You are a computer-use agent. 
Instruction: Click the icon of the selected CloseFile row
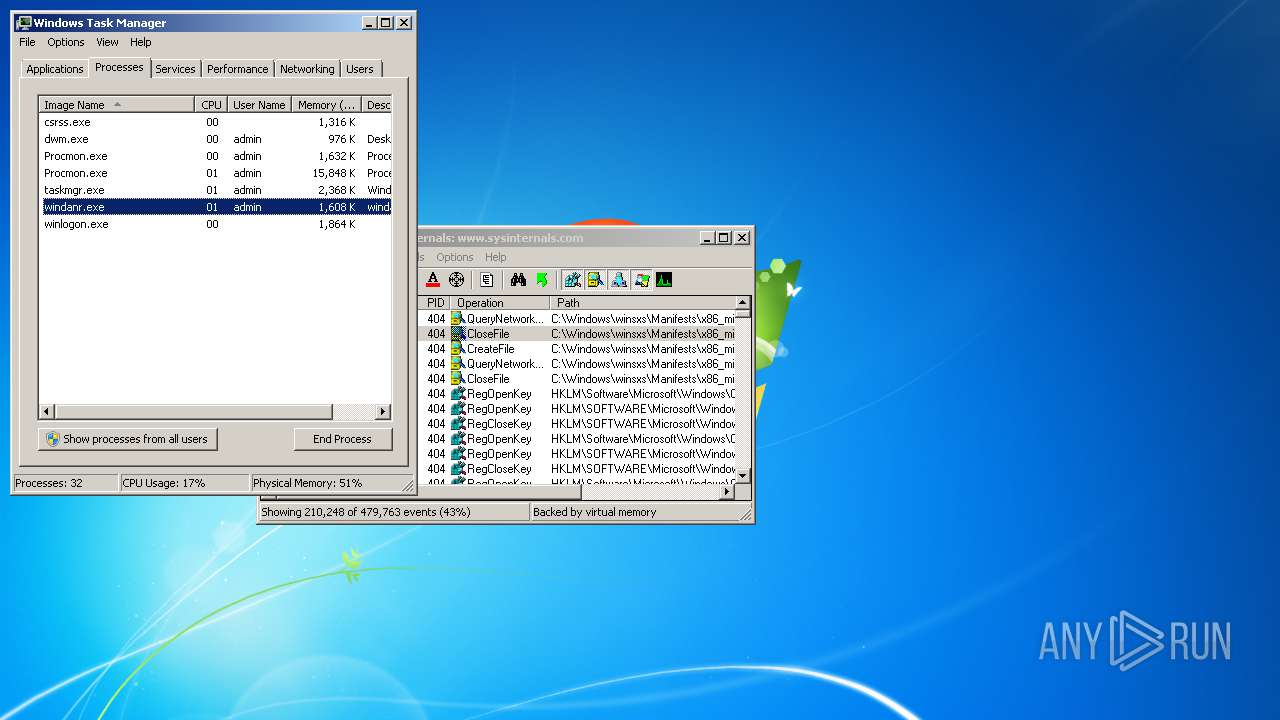coord(458,334)
